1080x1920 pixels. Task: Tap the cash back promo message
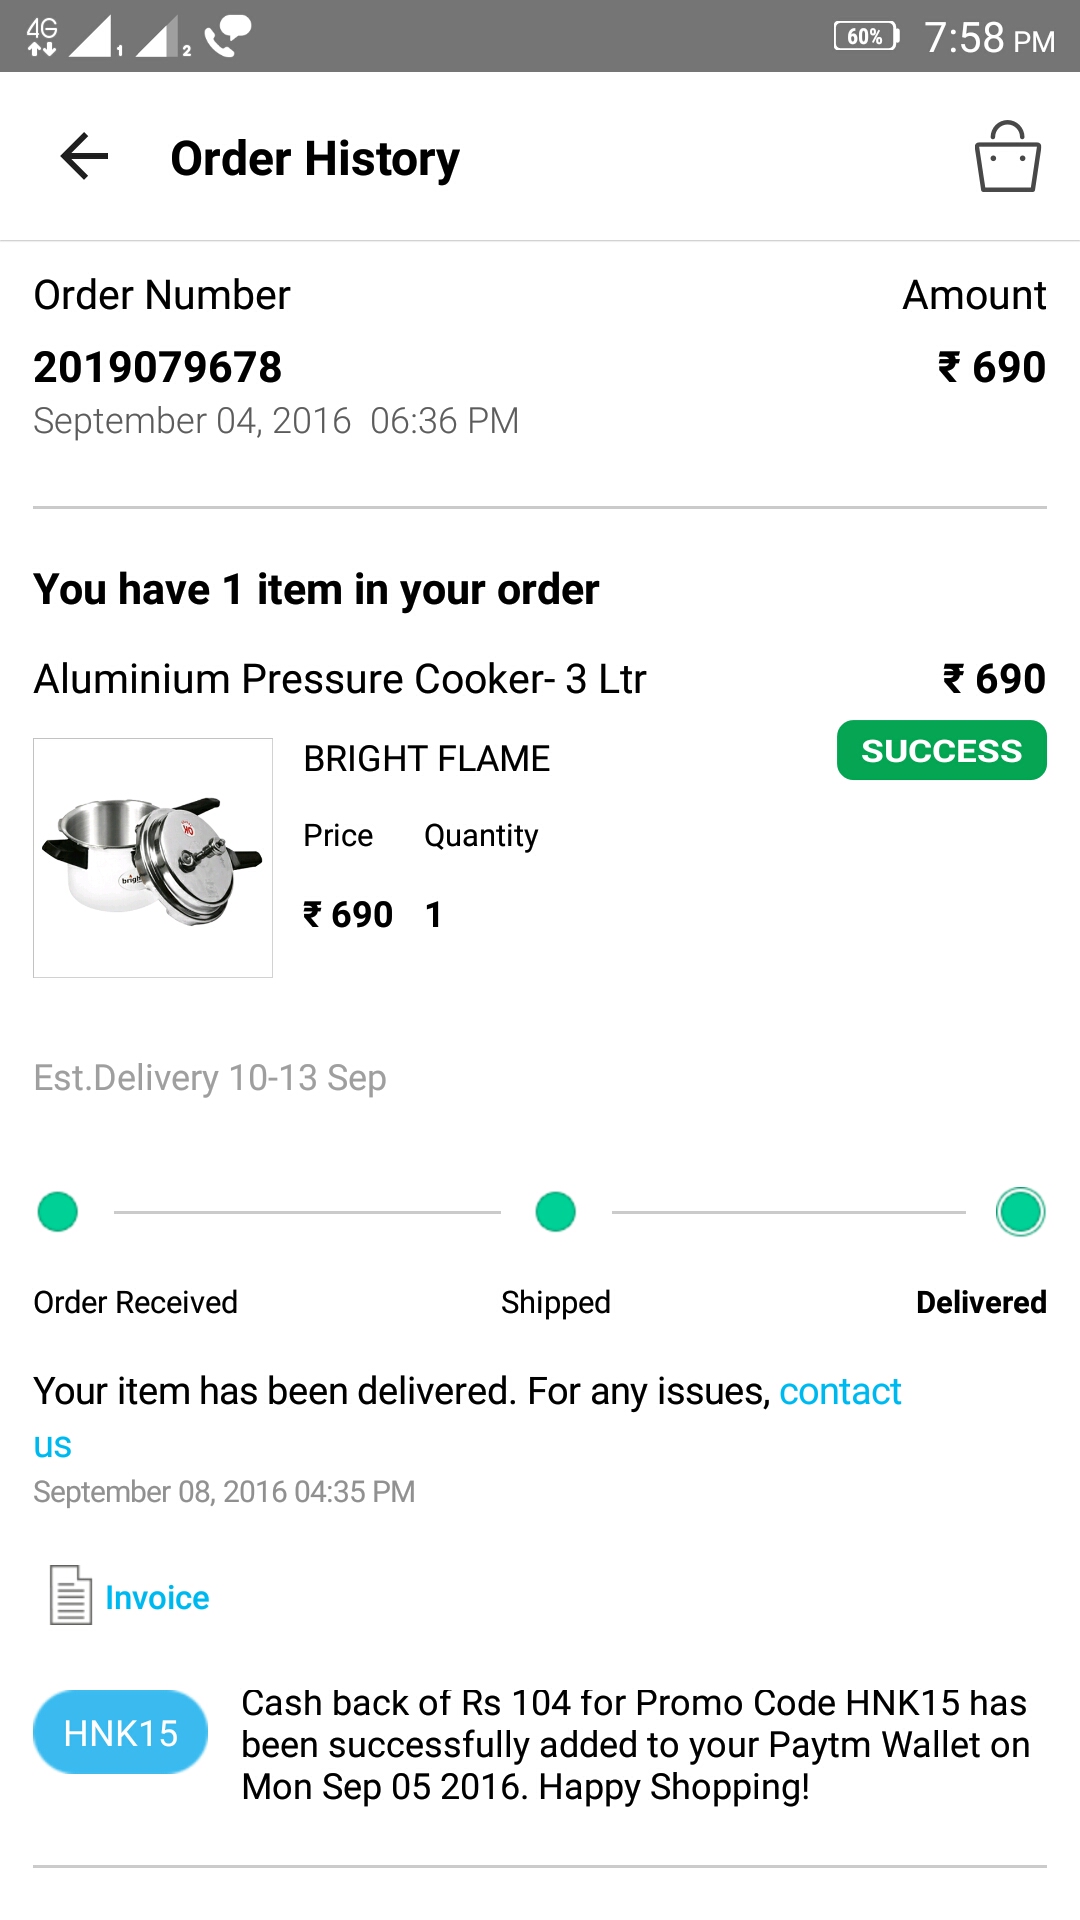click(x=635, y=1745)
